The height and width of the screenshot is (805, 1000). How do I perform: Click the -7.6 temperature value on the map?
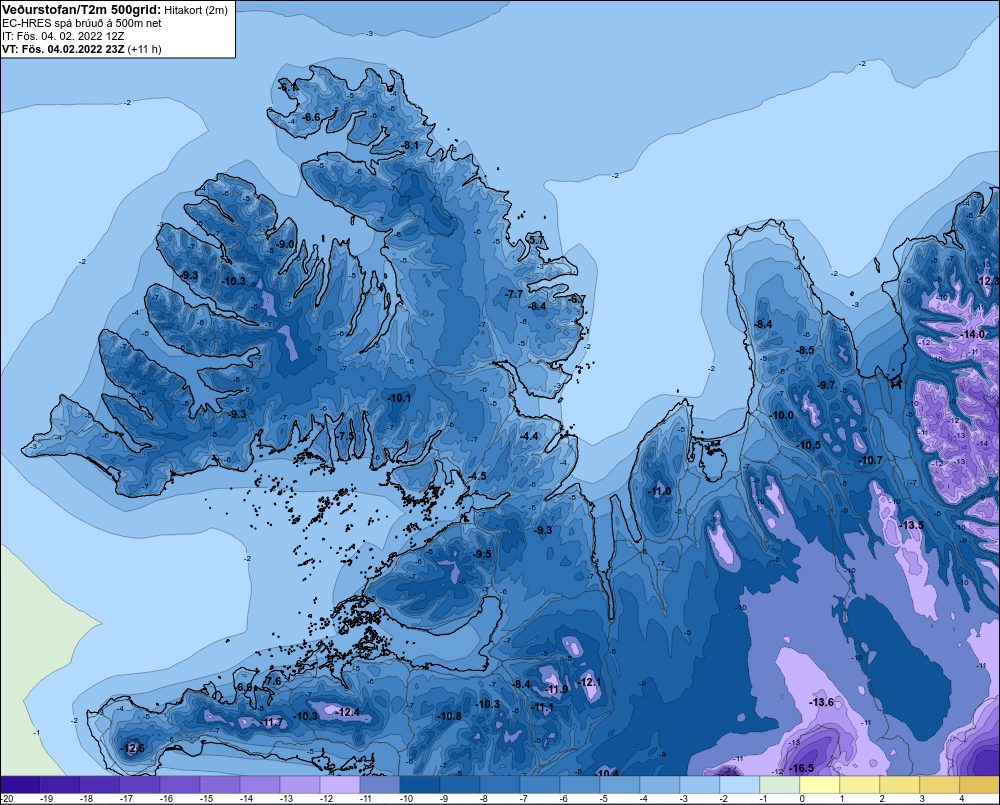pyautogui.click(x=272, y=681)
